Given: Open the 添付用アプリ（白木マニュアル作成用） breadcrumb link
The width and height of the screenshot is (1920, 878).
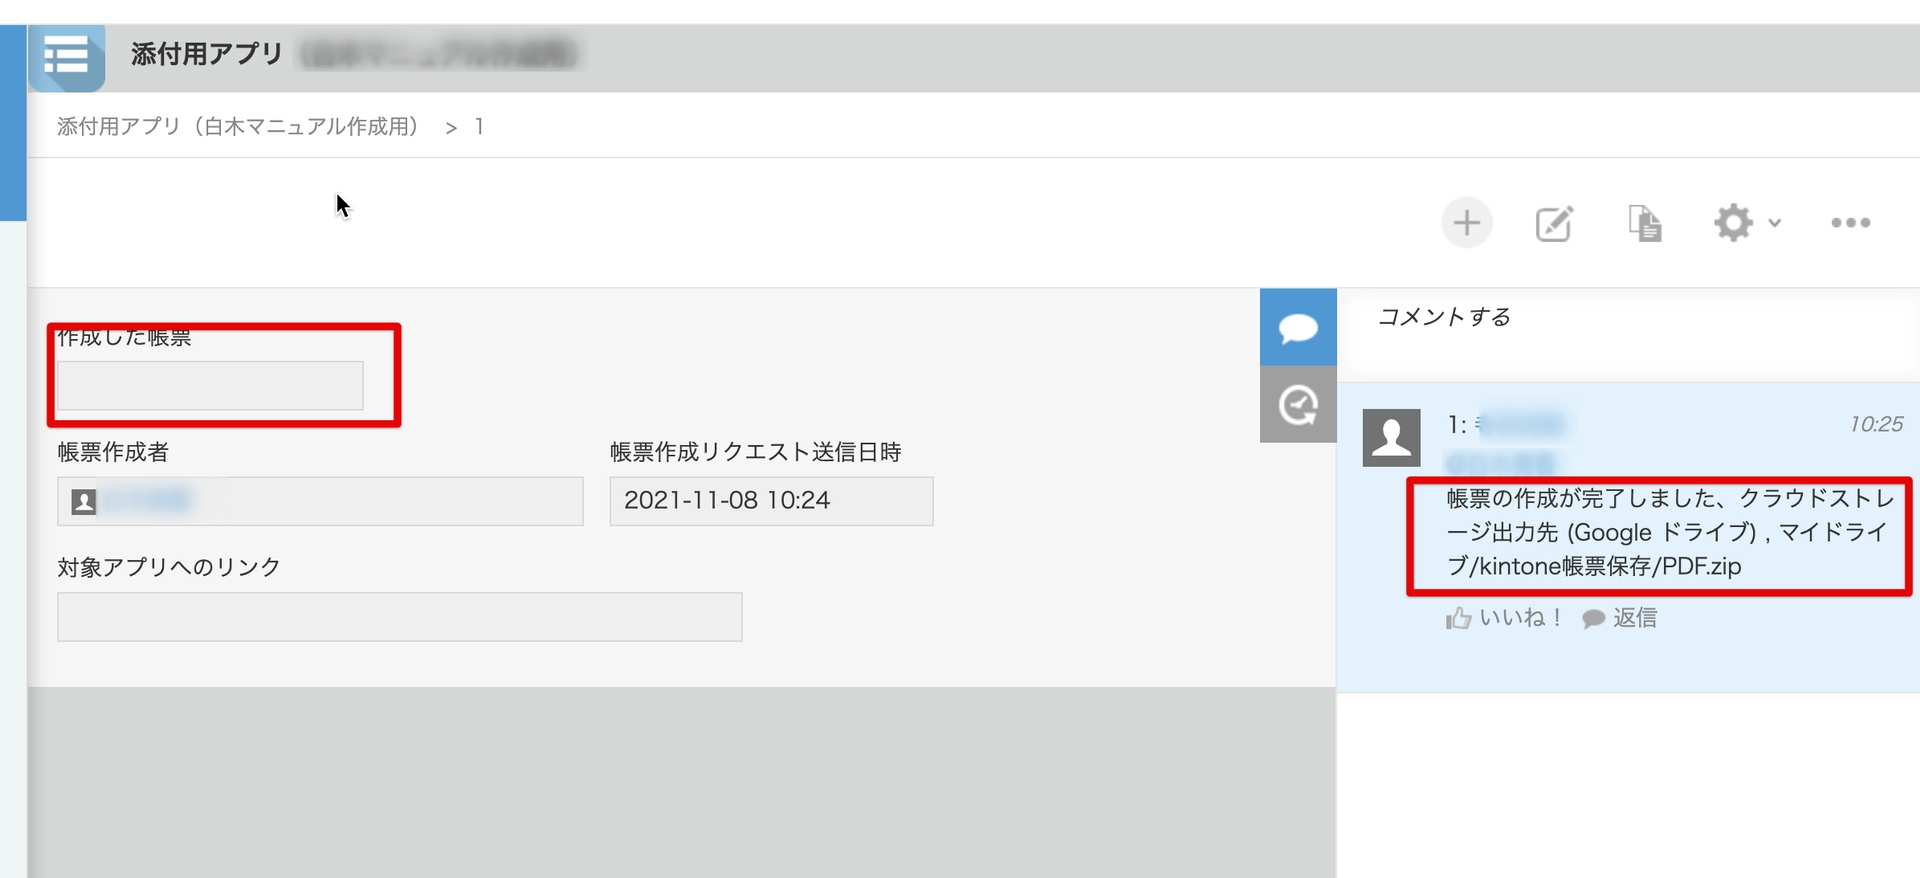Looking at the screenshot, I should pos(237,127).
